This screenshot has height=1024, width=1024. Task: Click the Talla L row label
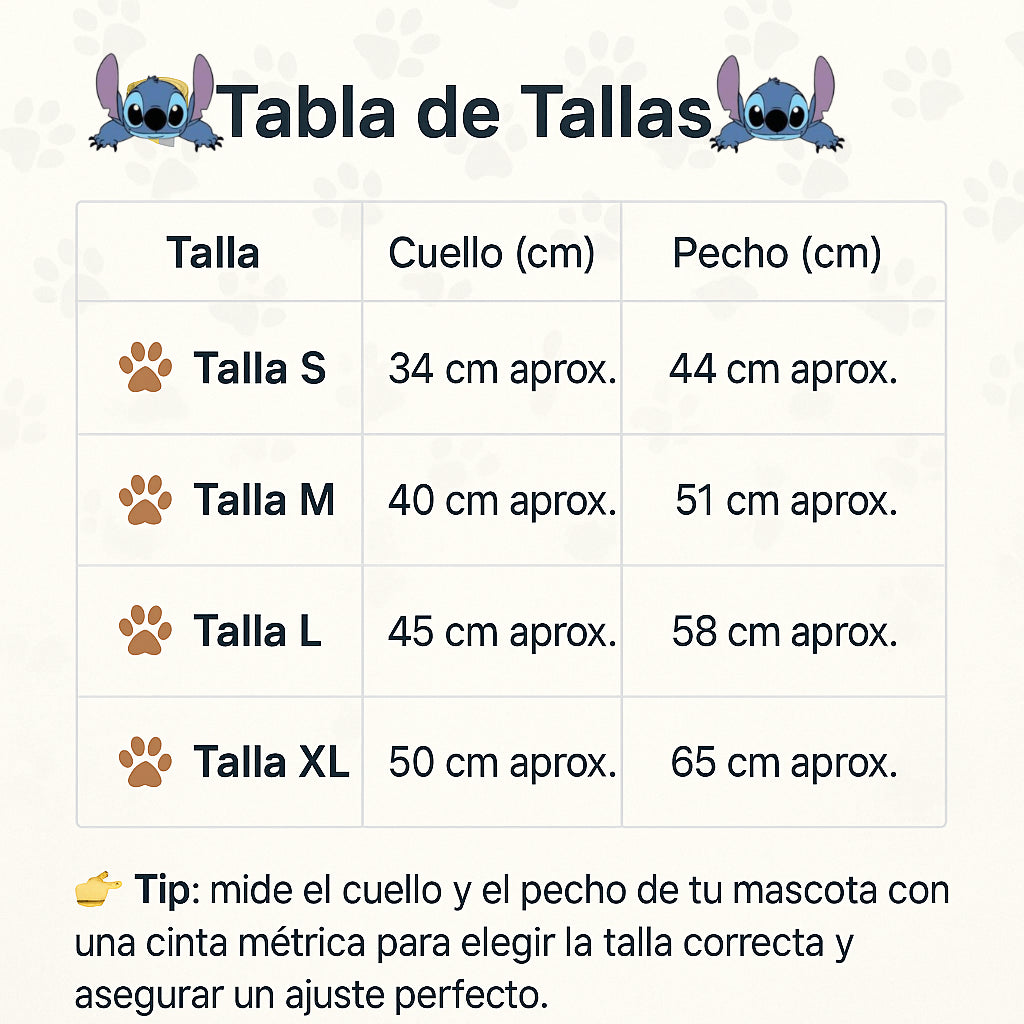click(257, 632)
